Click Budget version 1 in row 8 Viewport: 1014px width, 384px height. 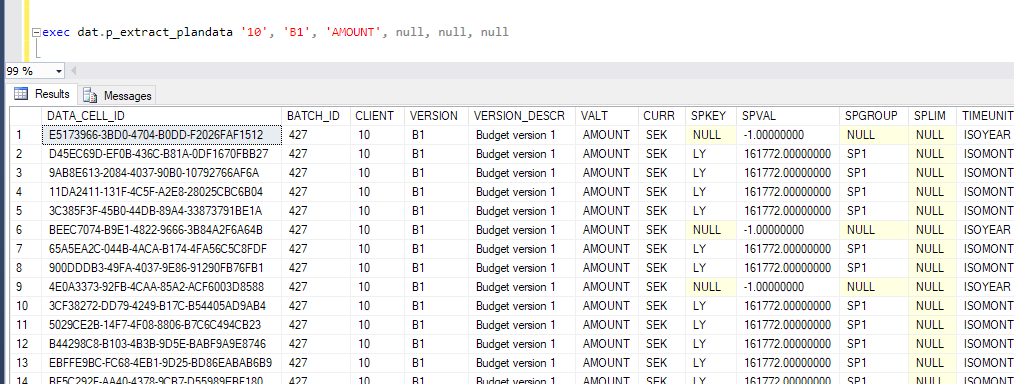click(x=522, y=268)
